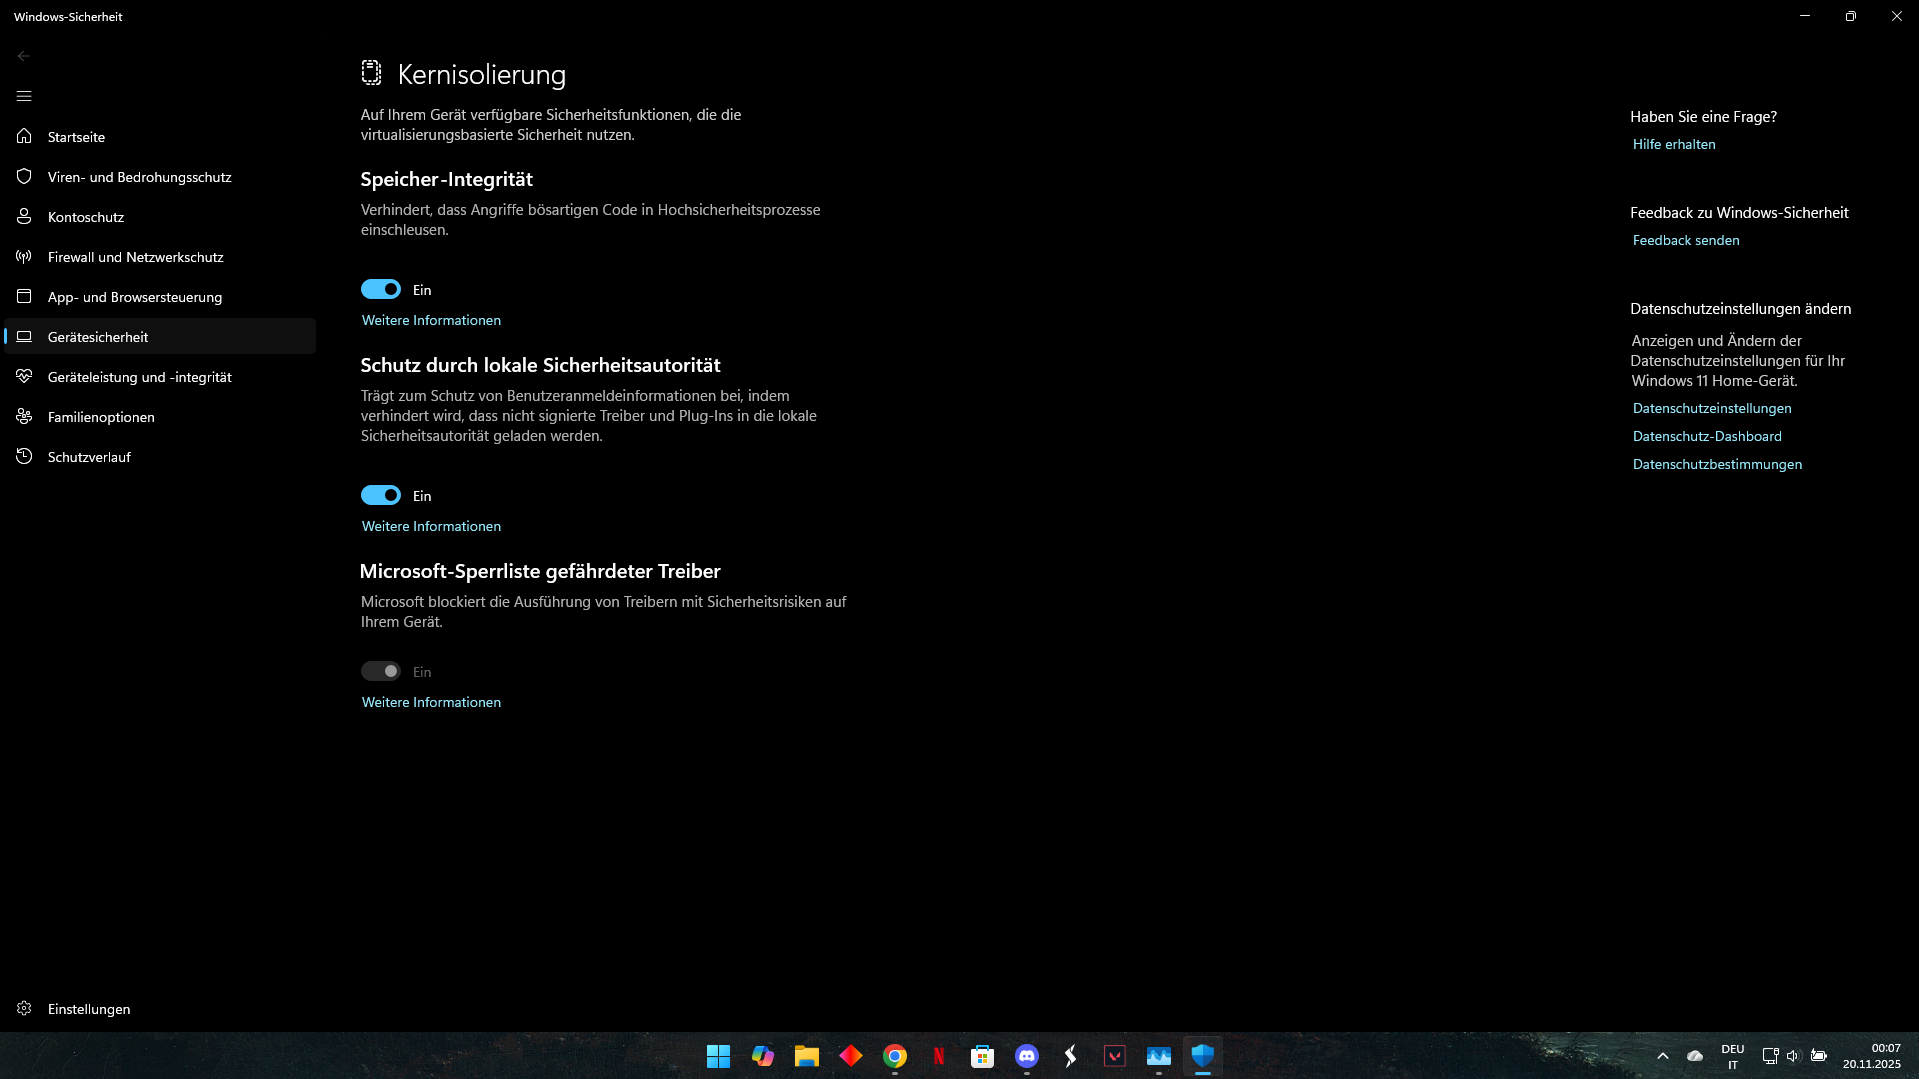Go back with the back arrow

pos(24,56)
